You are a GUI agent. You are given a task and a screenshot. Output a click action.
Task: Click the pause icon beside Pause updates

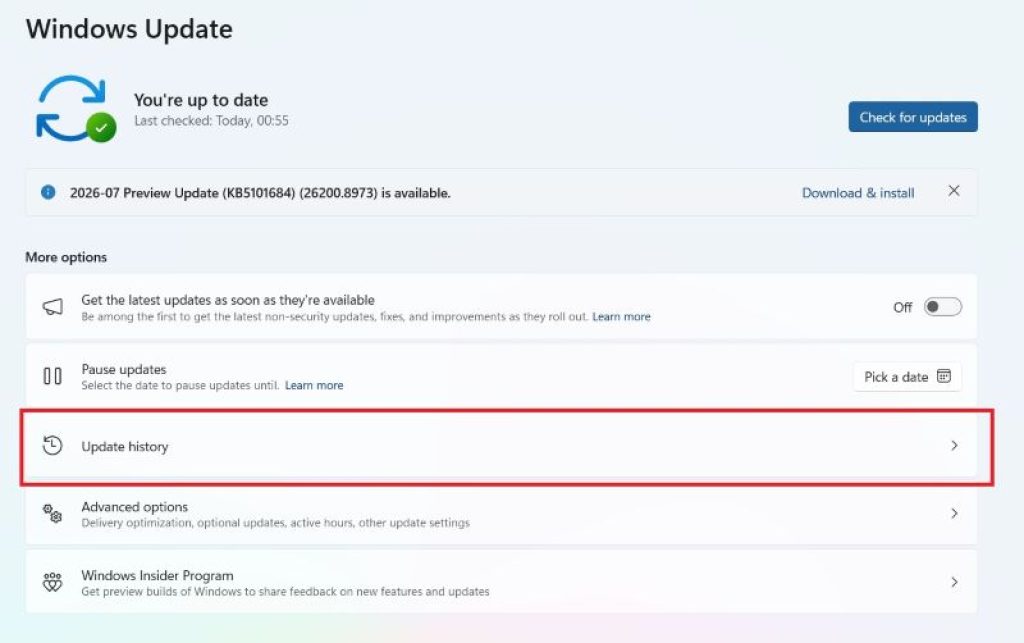(x=52, y=376)
